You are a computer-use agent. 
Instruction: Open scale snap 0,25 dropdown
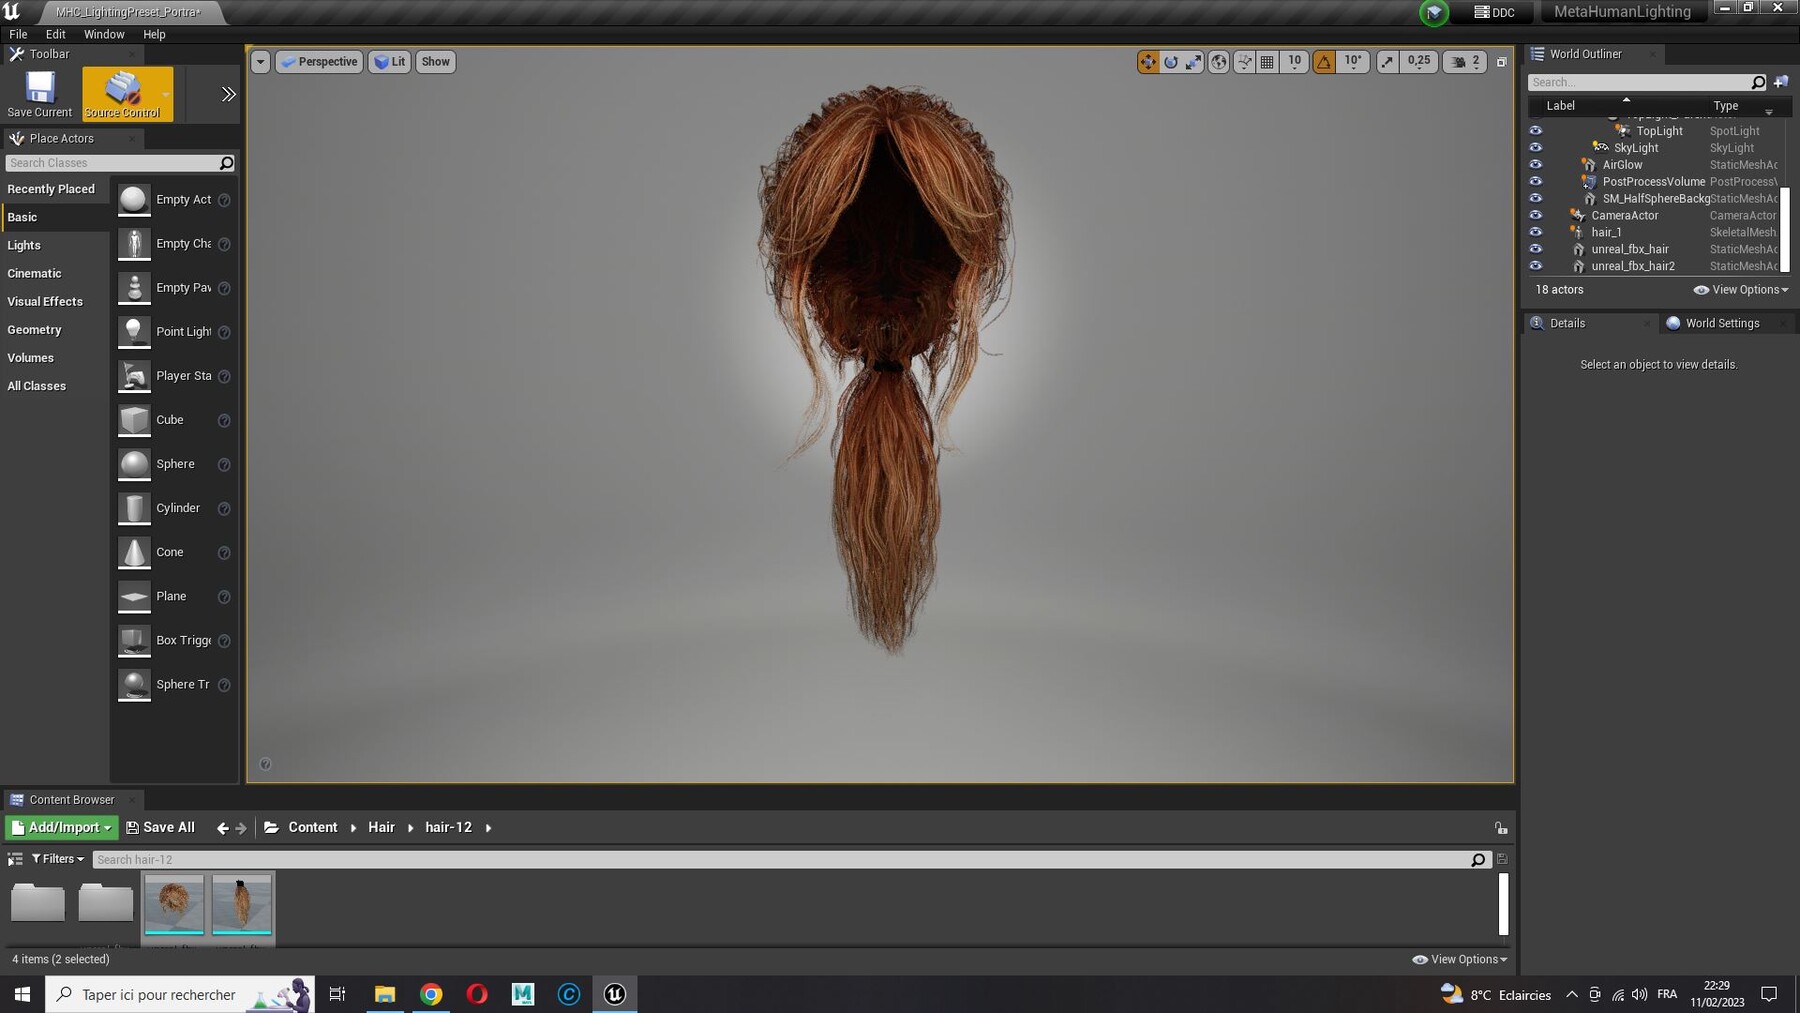[x=1419, y=62]
